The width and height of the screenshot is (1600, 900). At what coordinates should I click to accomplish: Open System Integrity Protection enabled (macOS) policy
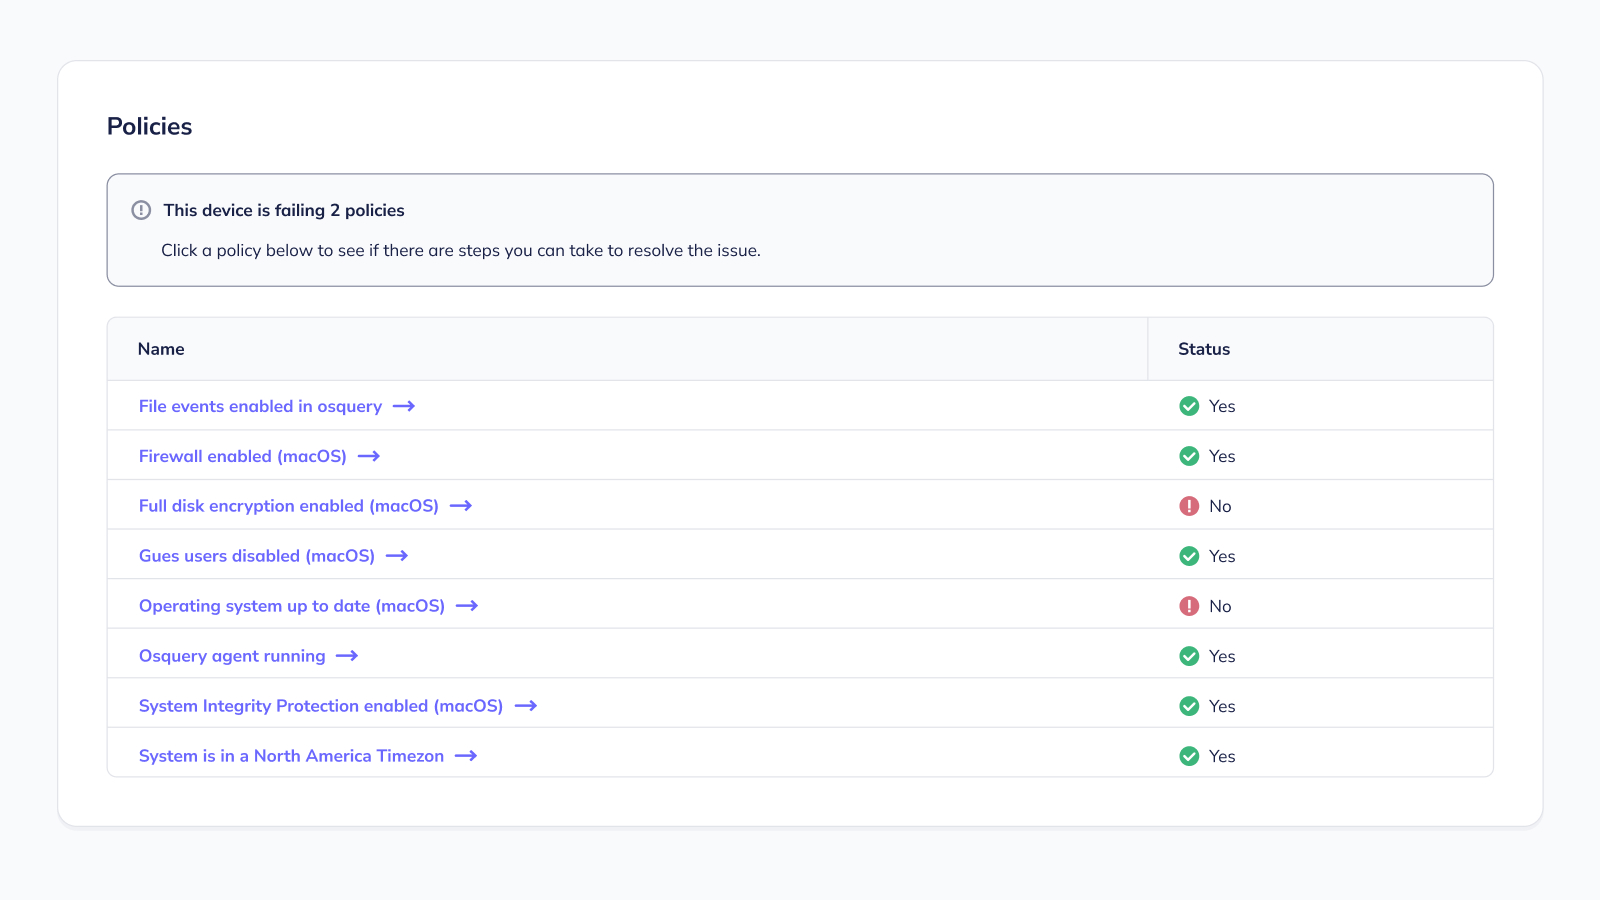[x=321, y=706]
